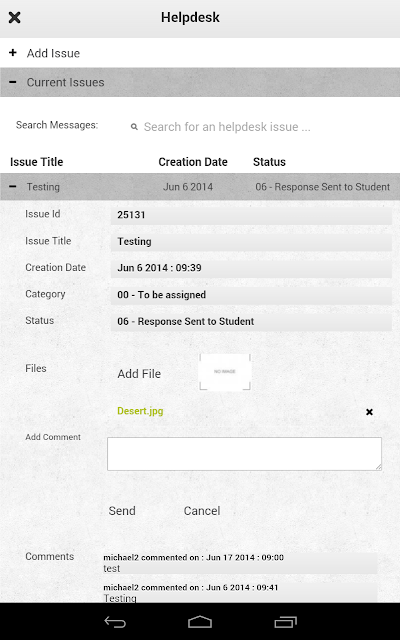
Task: Collapse the Current Issues section
Action: [x=200, y=82]
